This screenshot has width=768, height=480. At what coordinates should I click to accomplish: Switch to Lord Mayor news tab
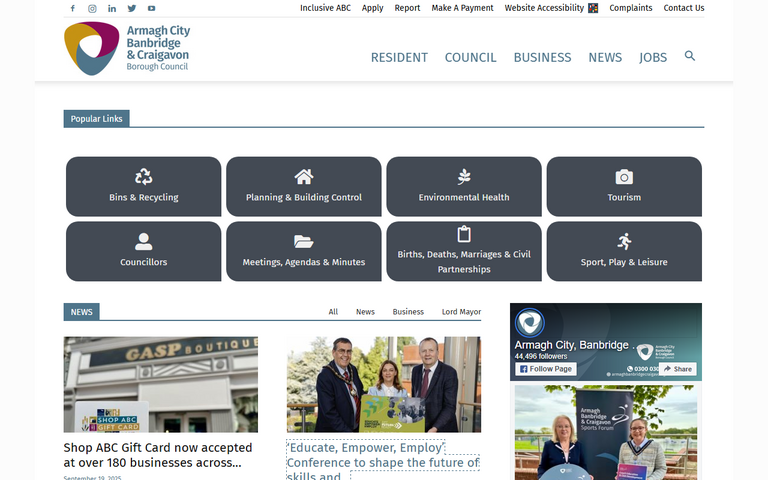tap(461, 312)
